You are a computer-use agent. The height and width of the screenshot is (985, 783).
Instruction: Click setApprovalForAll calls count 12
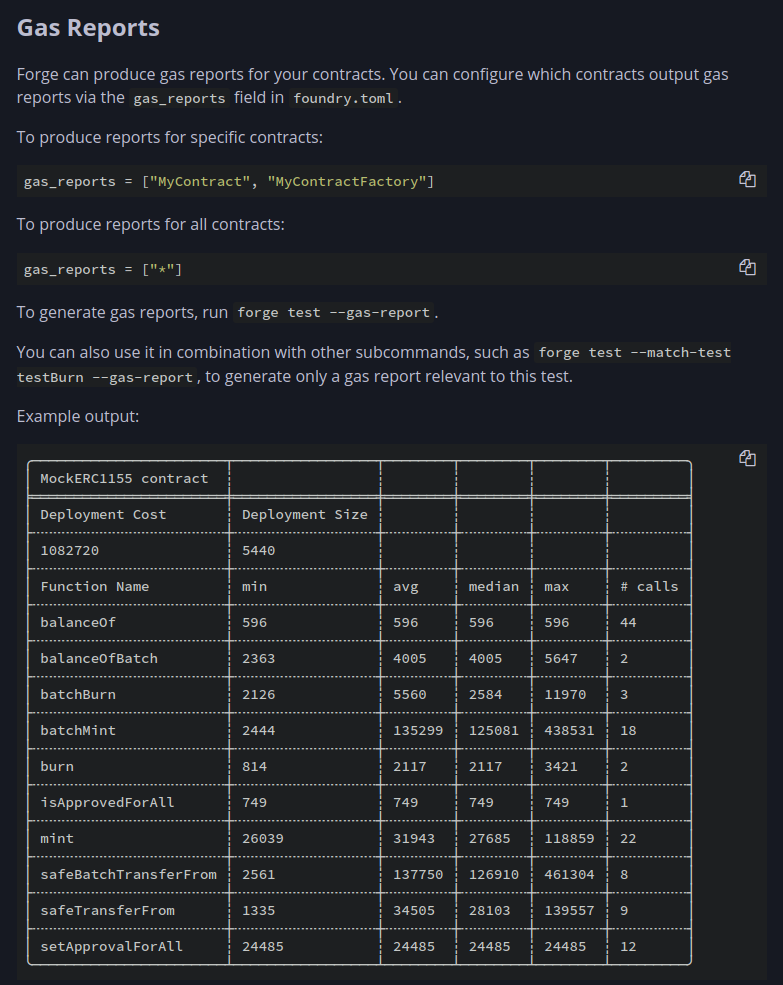(628, 947)
